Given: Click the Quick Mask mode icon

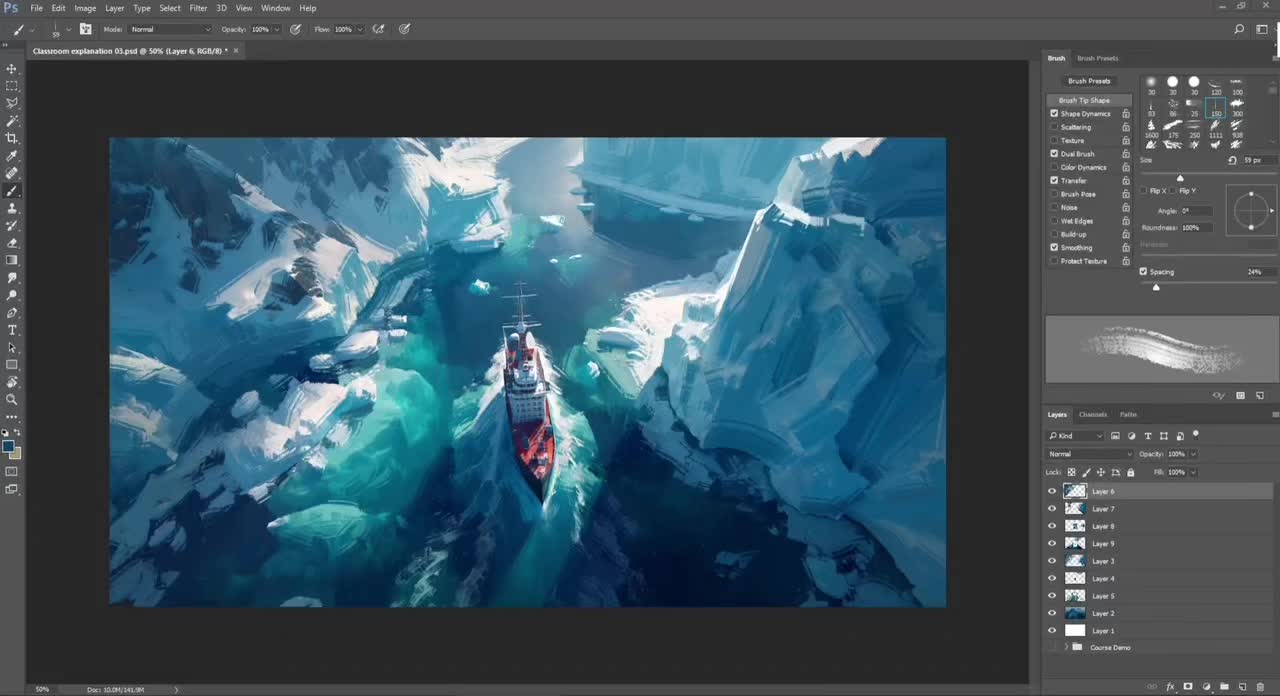Looking at the screenshot, I should point(12,471).
